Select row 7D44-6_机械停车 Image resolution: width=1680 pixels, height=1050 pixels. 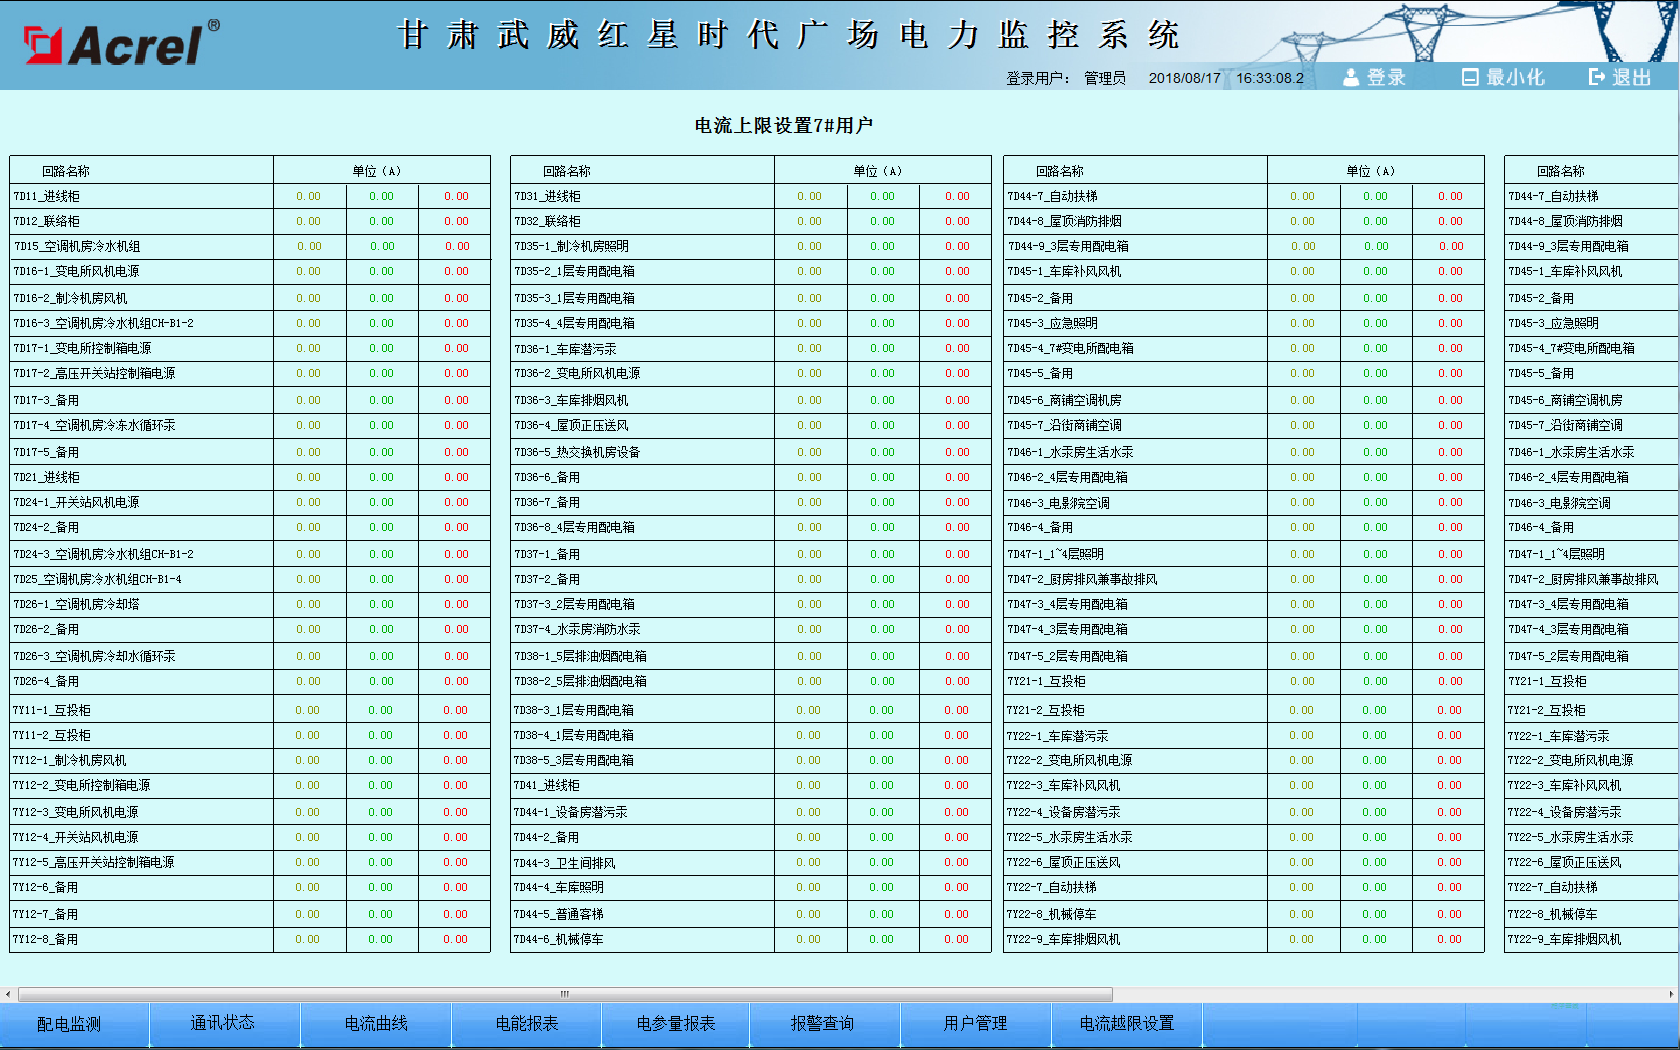point(751,940)
